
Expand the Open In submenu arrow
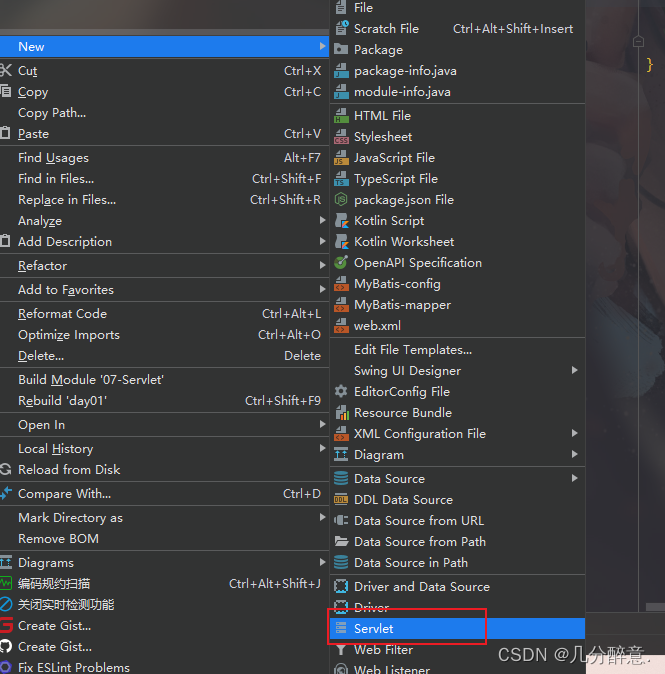[322, 424]
